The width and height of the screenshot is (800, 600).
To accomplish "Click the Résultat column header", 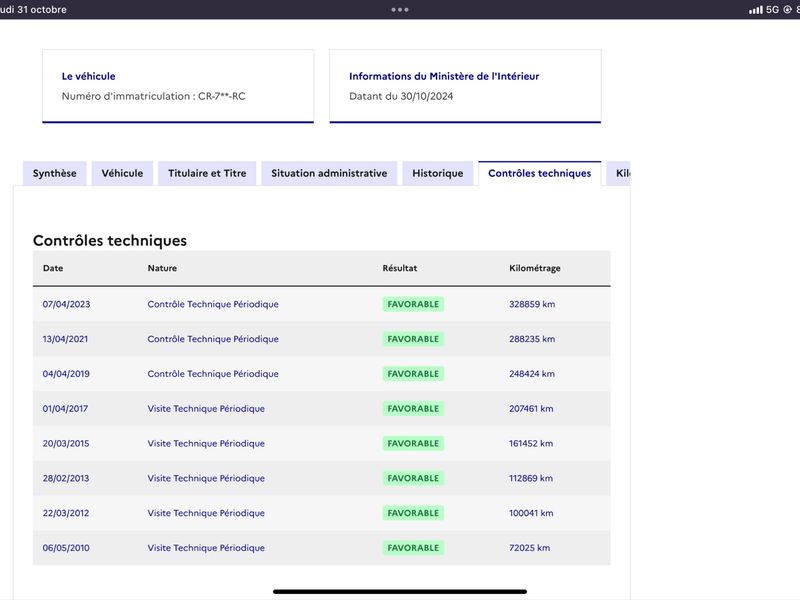I will coord(400,268).
